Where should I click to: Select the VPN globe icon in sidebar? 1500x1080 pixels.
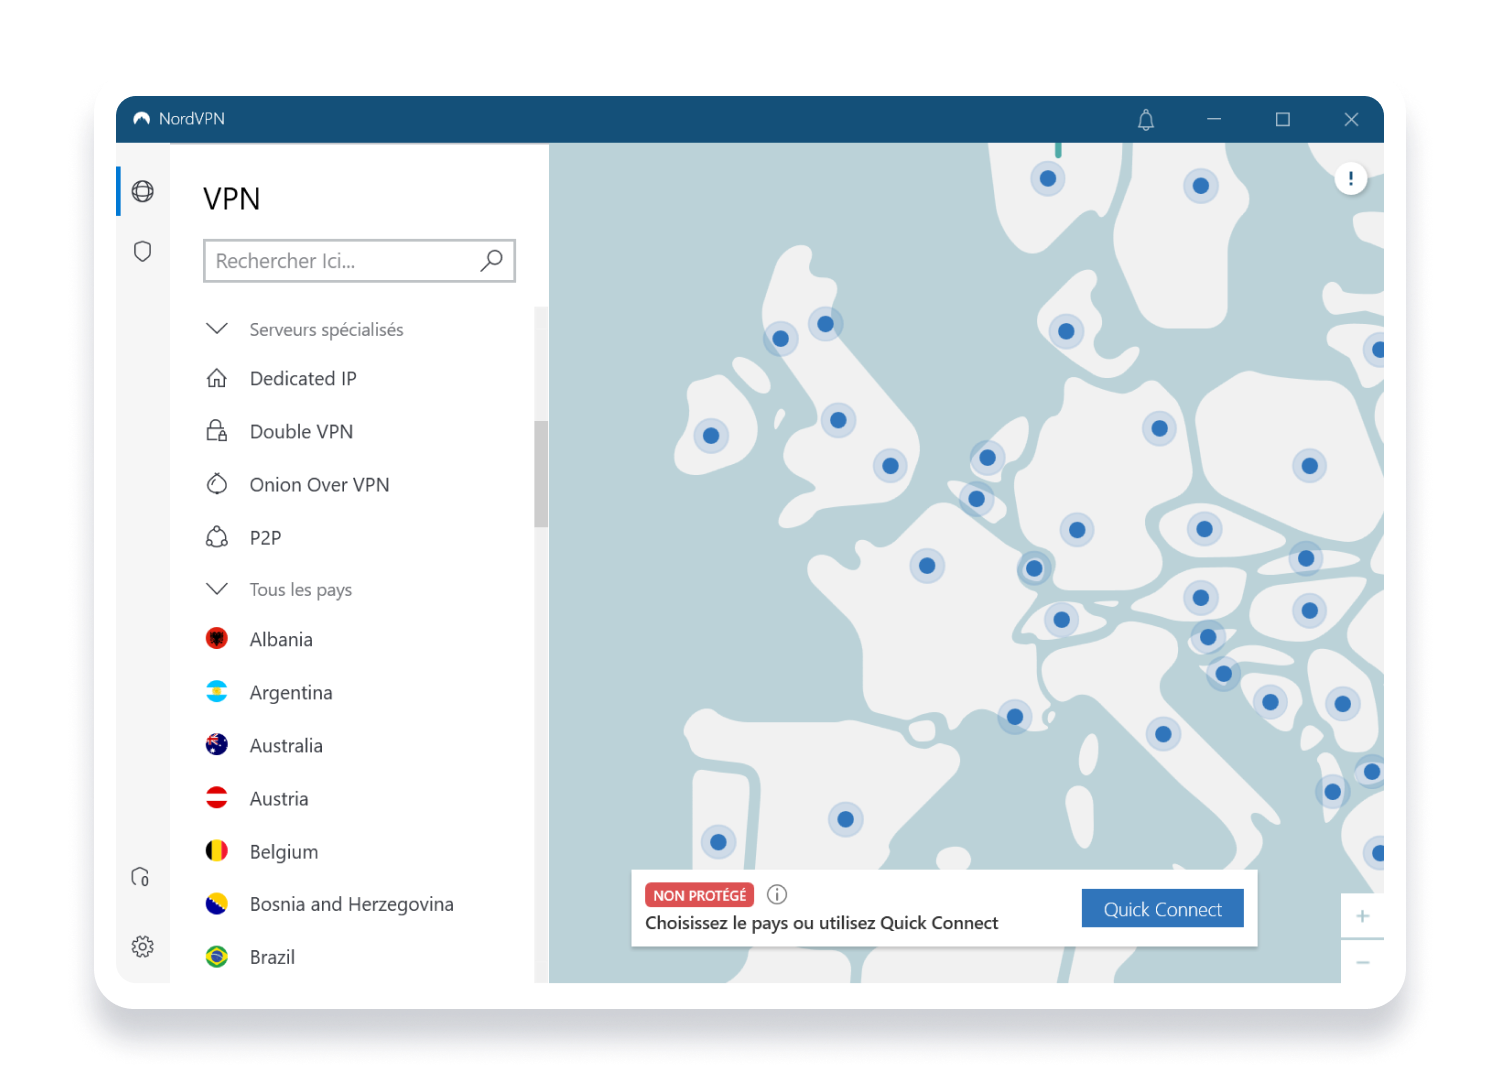click(x=141, y=192)
